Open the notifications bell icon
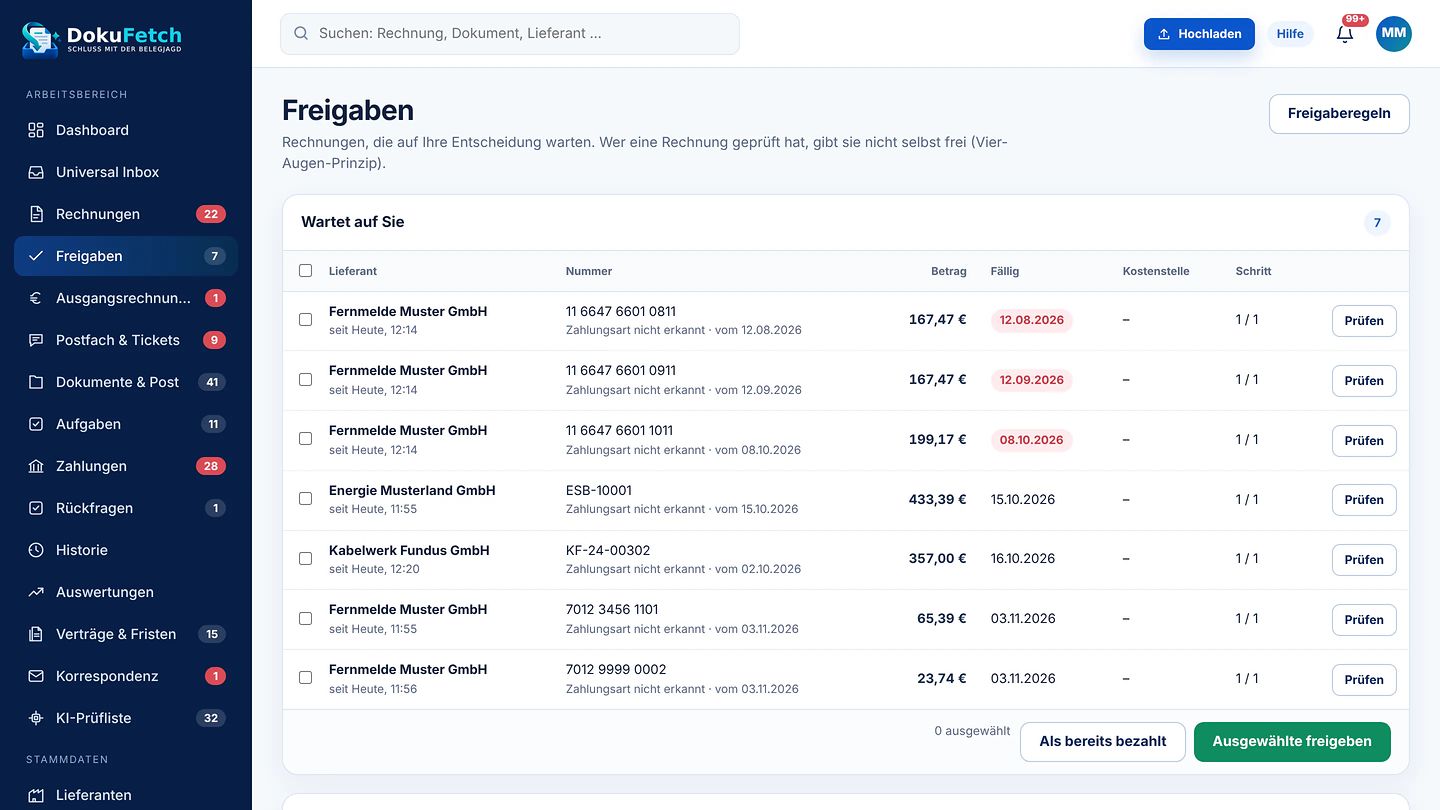The image size is (1440, 810). click(1345, 34)
